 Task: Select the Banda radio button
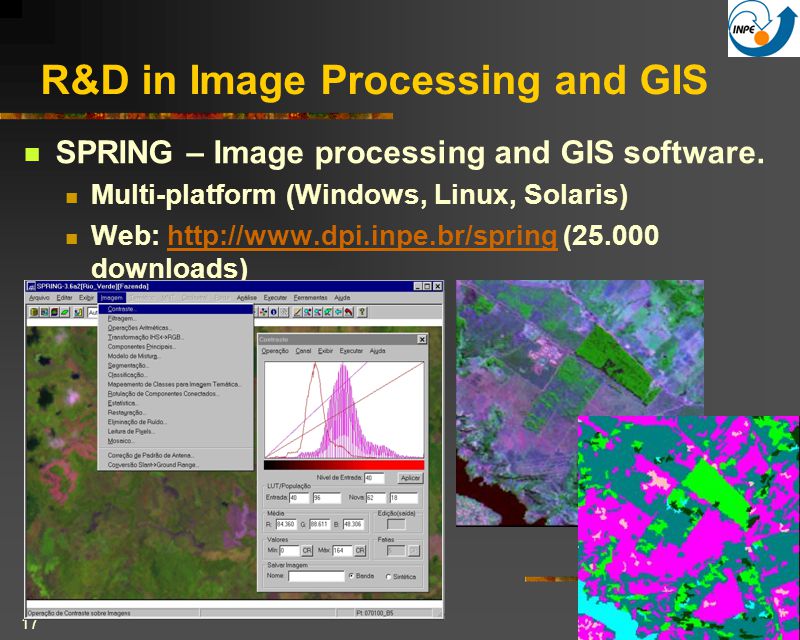[351, 576]
